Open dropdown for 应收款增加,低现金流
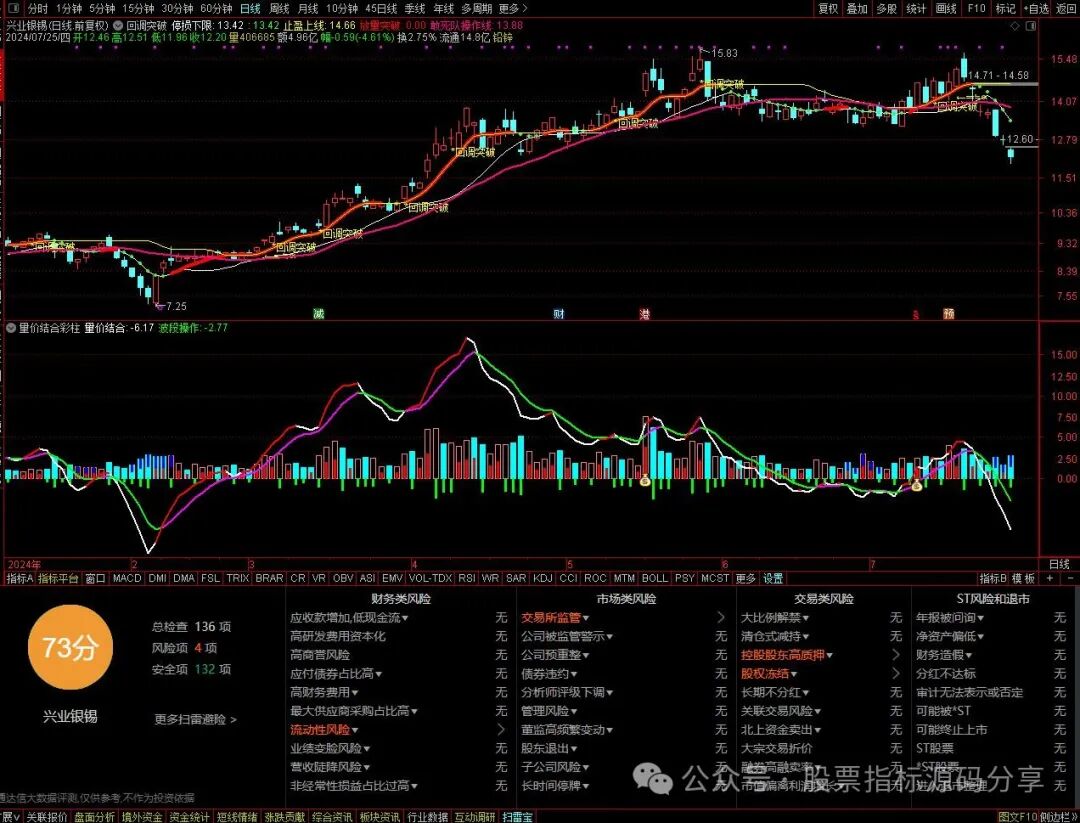This screenshot has width=1080, height=823. [405, 618]
